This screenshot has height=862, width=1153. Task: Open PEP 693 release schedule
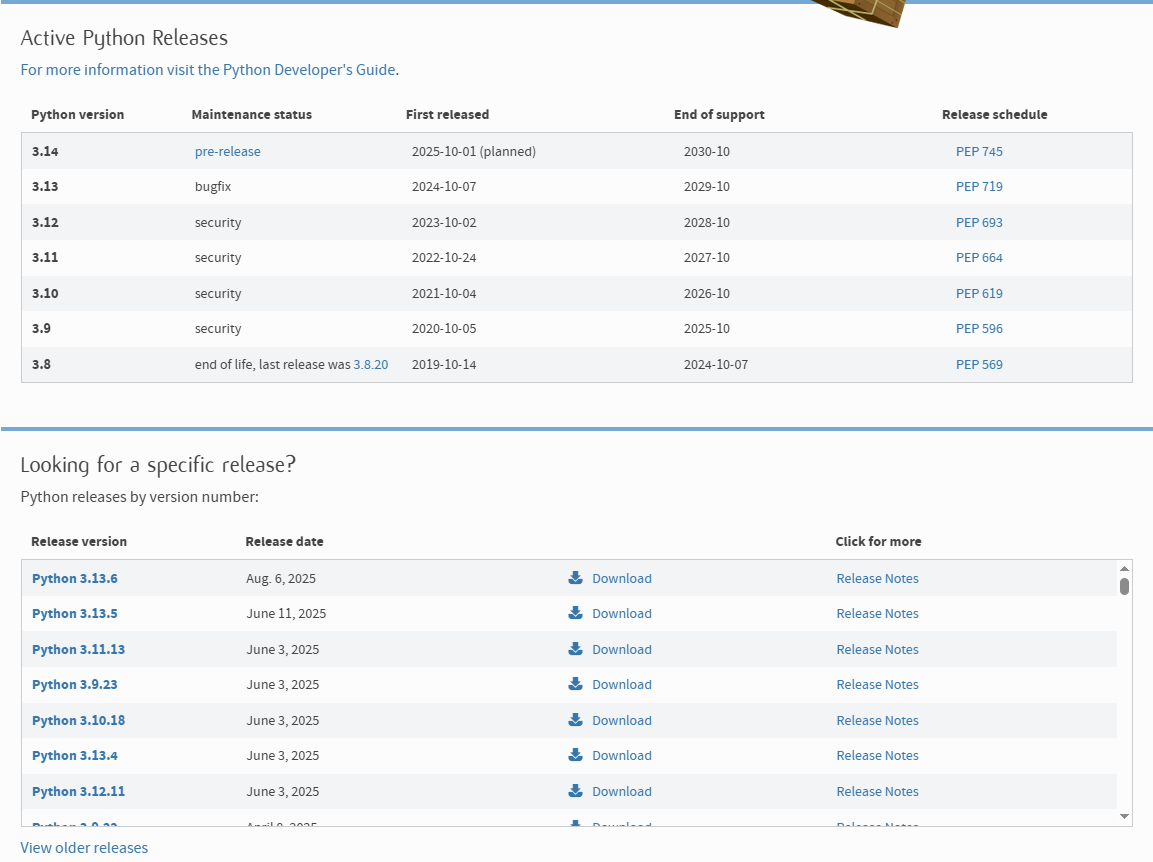tap(979, 222)
